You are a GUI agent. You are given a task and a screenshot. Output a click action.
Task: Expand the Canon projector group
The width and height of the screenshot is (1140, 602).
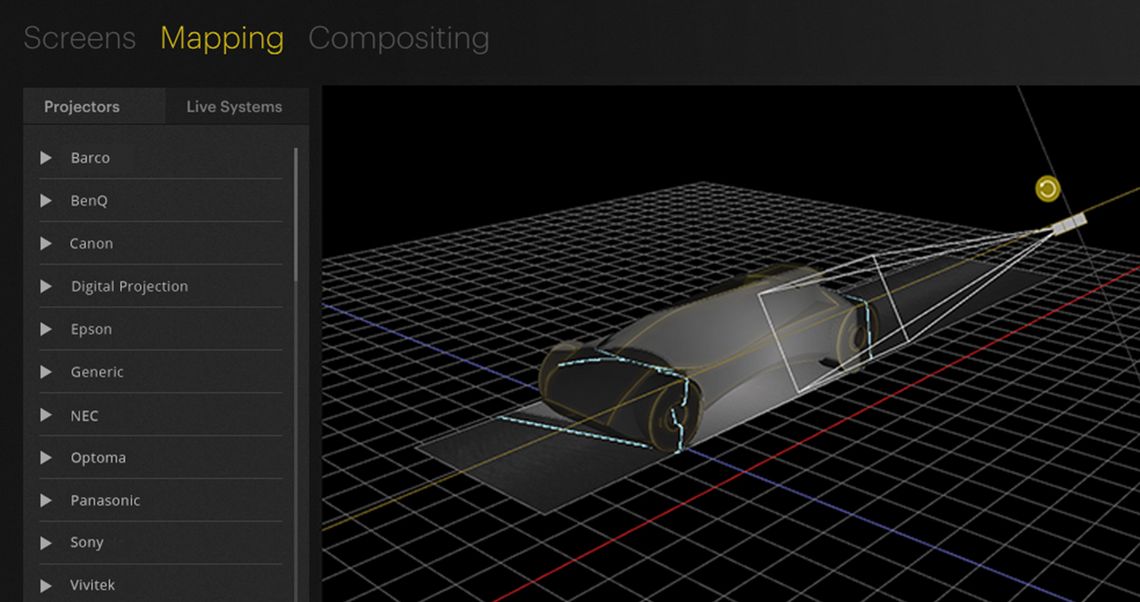click(46, 244)
